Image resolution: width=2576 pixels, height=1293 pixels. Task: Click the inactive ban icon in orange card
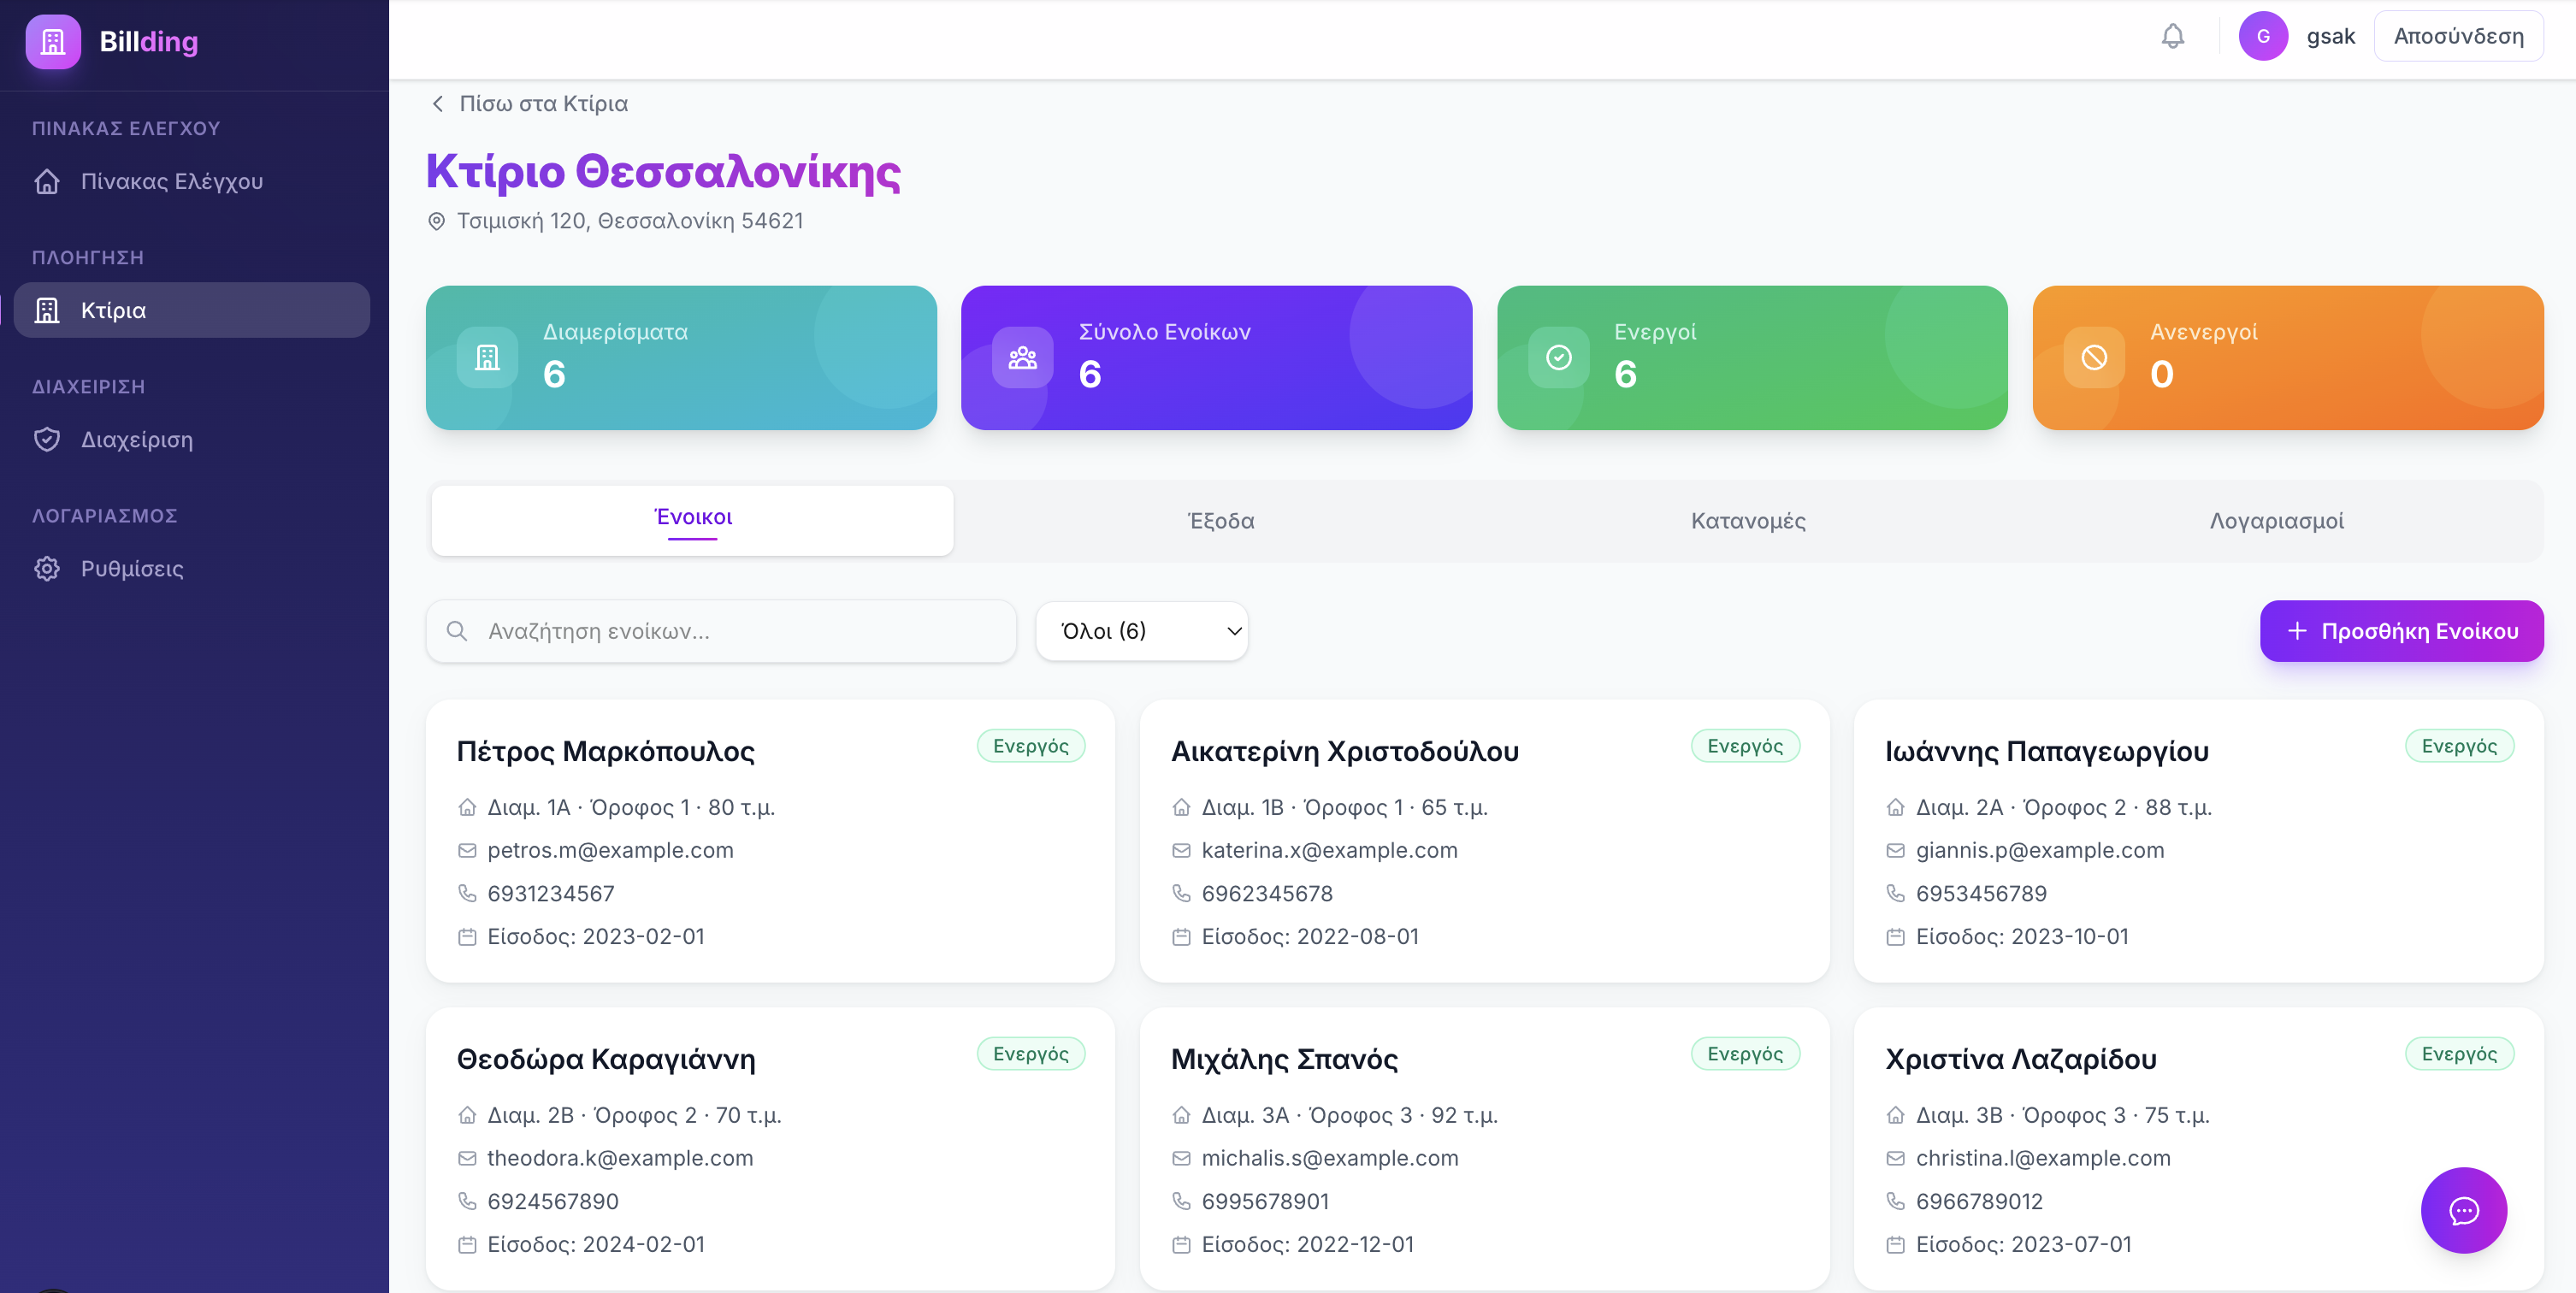2094,357
